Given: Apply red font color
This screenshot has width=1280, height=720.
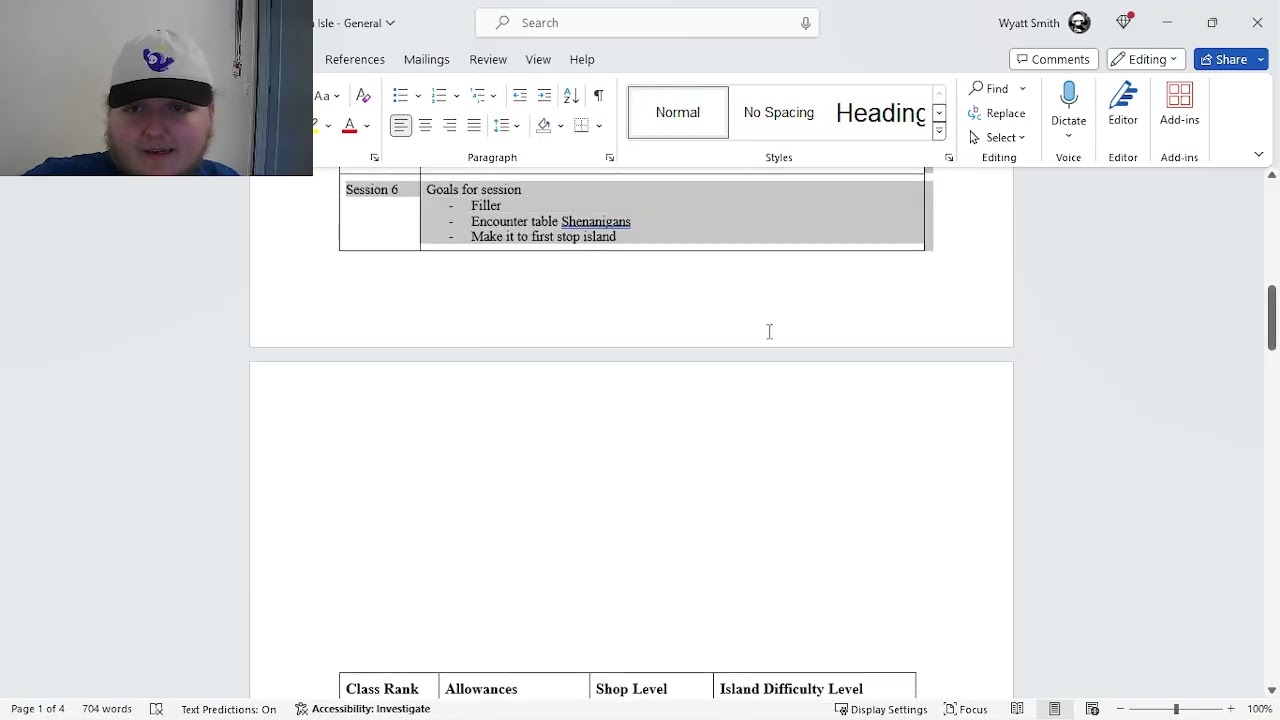Looking at the screenshot, I should point(350,126).
